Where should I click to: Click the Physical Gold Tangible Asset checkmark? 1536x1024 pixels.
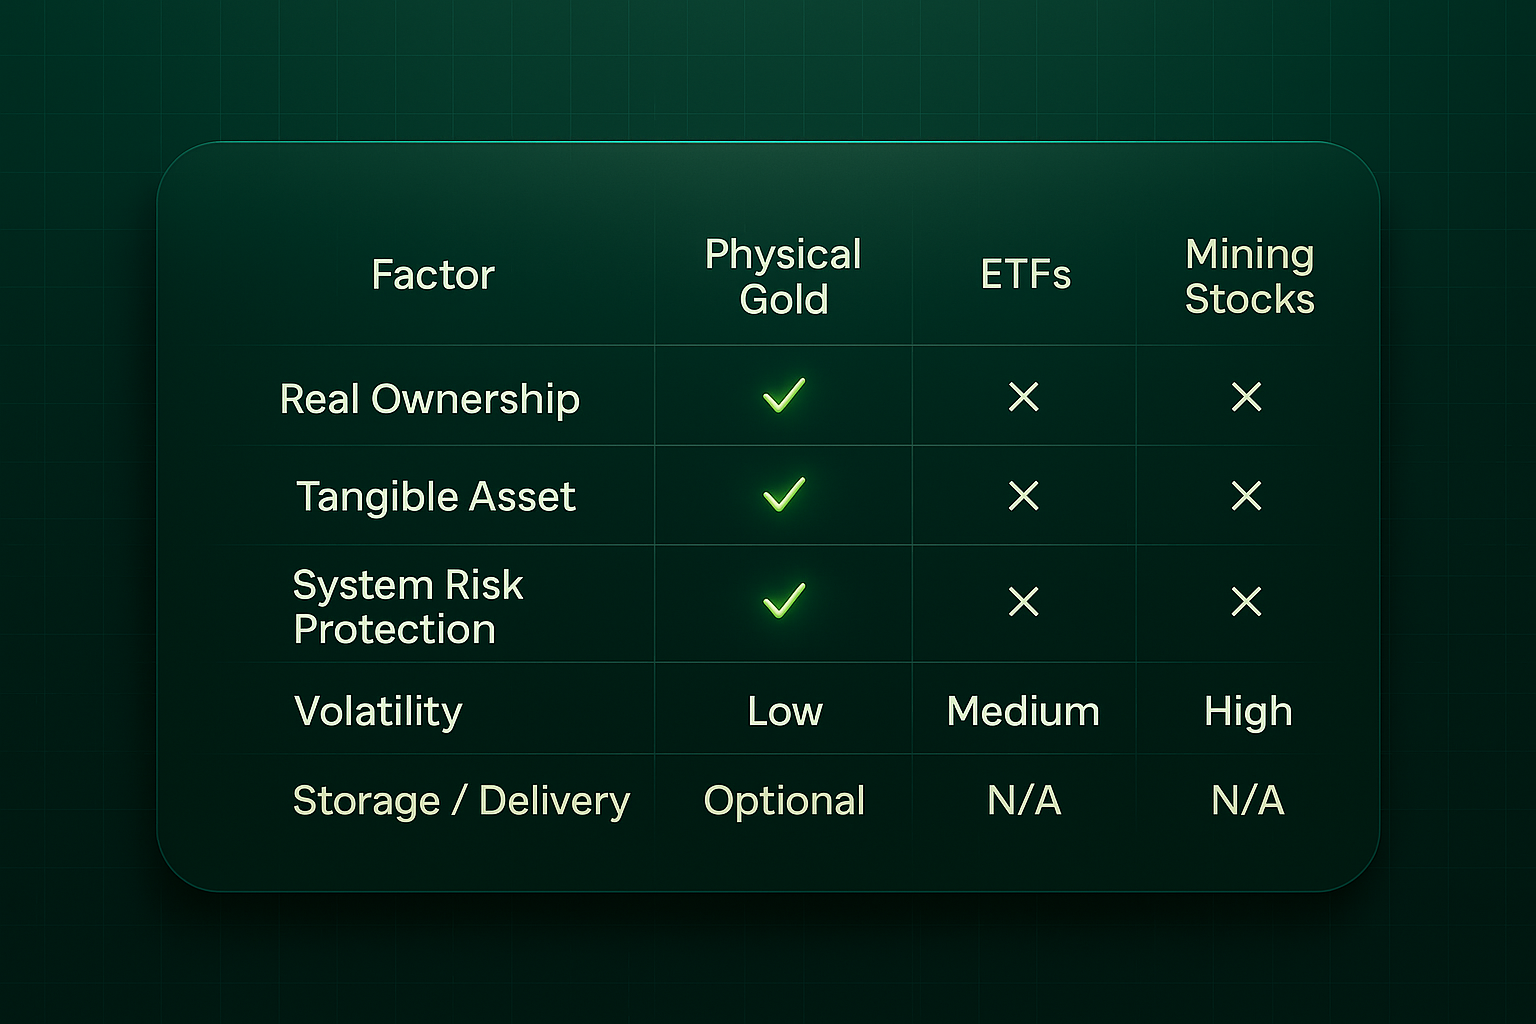(784, 494)
